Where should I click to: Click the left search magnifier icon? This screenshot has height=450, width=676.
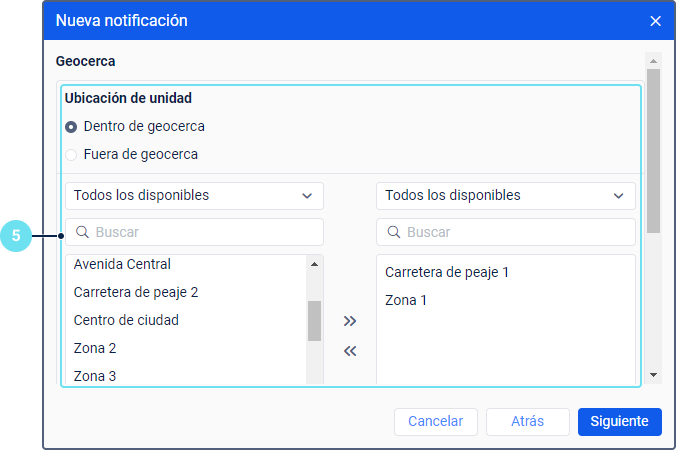(83, 232)
